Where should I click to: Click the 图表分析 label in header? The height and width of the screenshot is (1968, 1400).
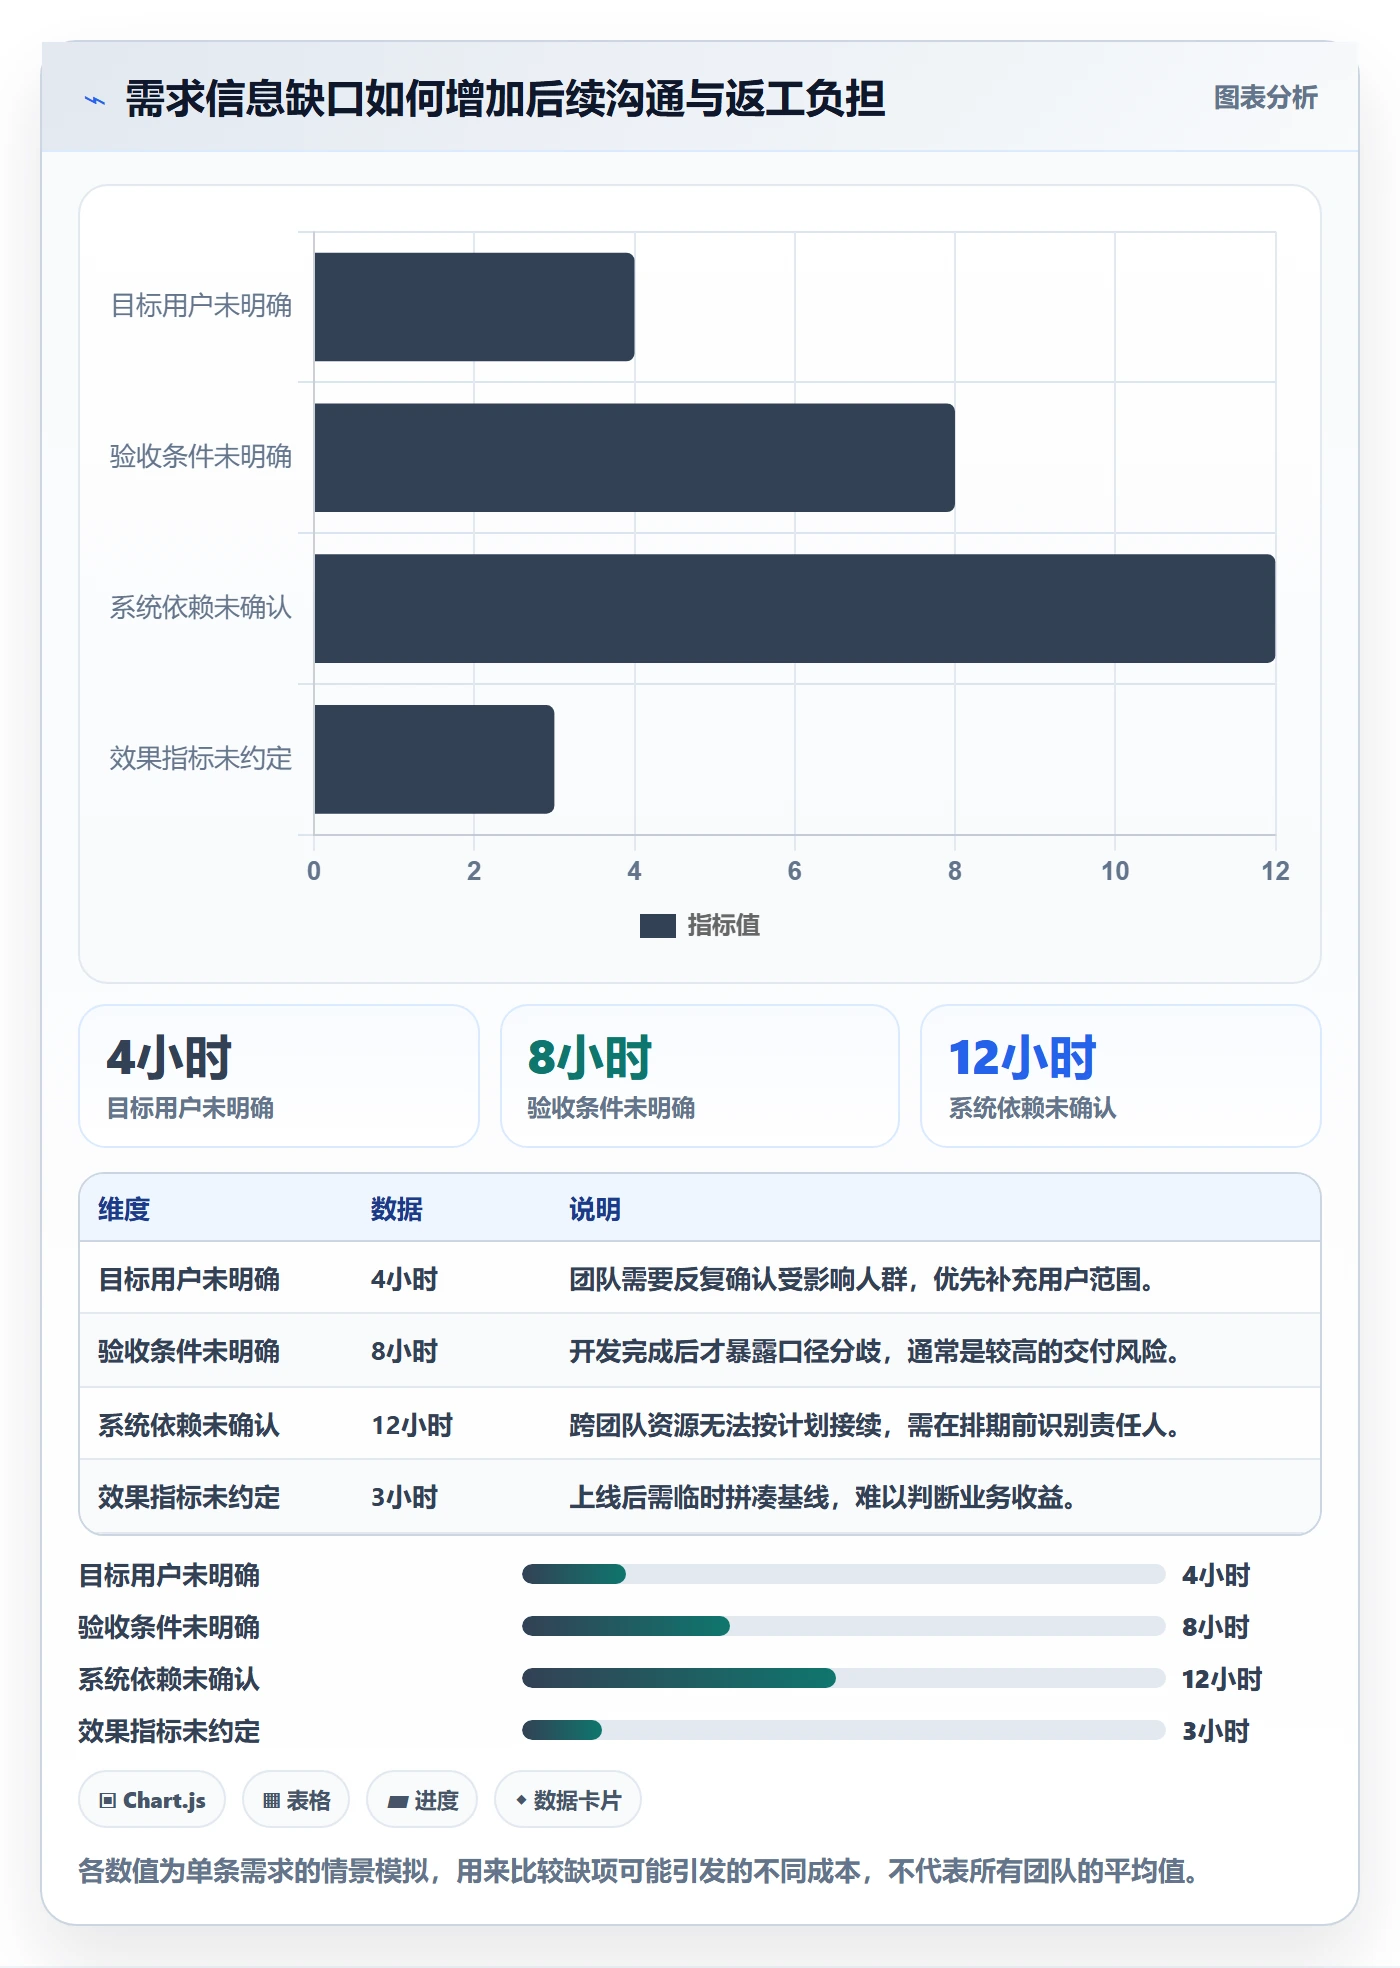click(1265, 97)
